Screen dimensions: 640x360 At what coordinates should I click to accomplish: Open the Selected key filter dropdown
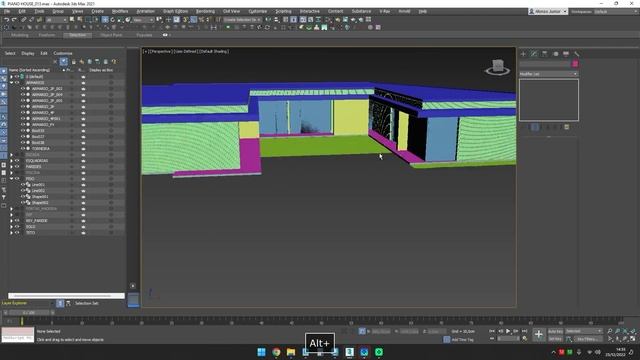click(x=584, y=331)
